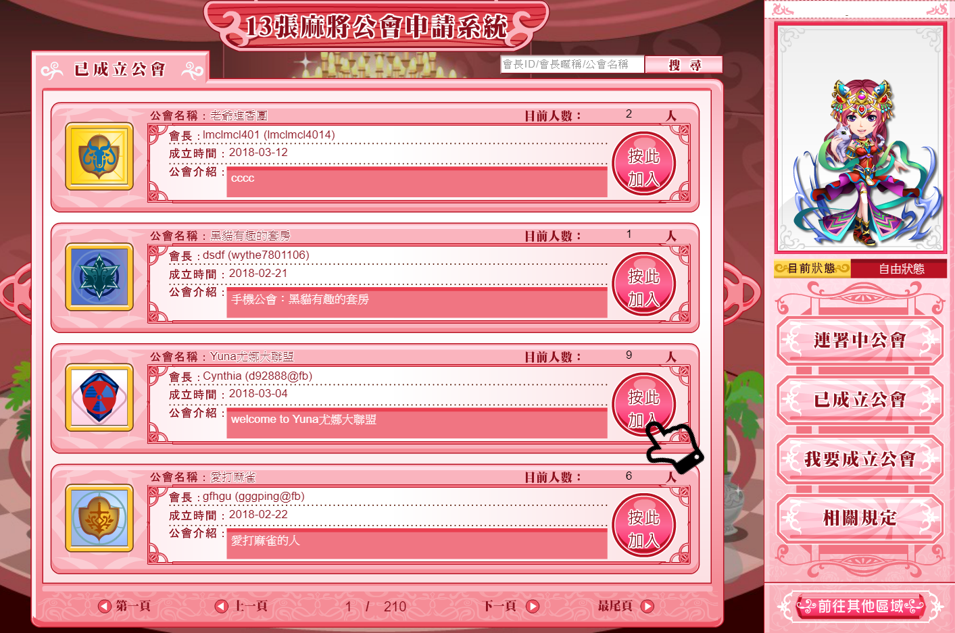This screenshot has height=633, width=955.
Task: Click the 第一頁 first page arrow
Action: click(104, 606)
